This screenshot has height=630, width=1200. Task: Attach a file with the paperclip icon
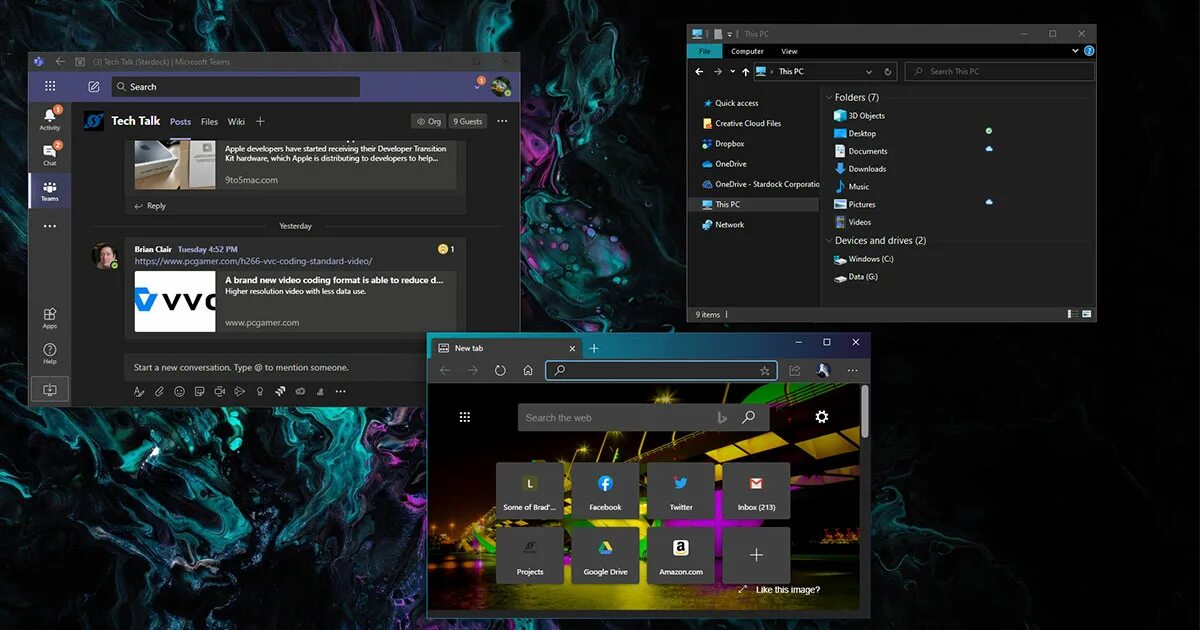[159, 391]
